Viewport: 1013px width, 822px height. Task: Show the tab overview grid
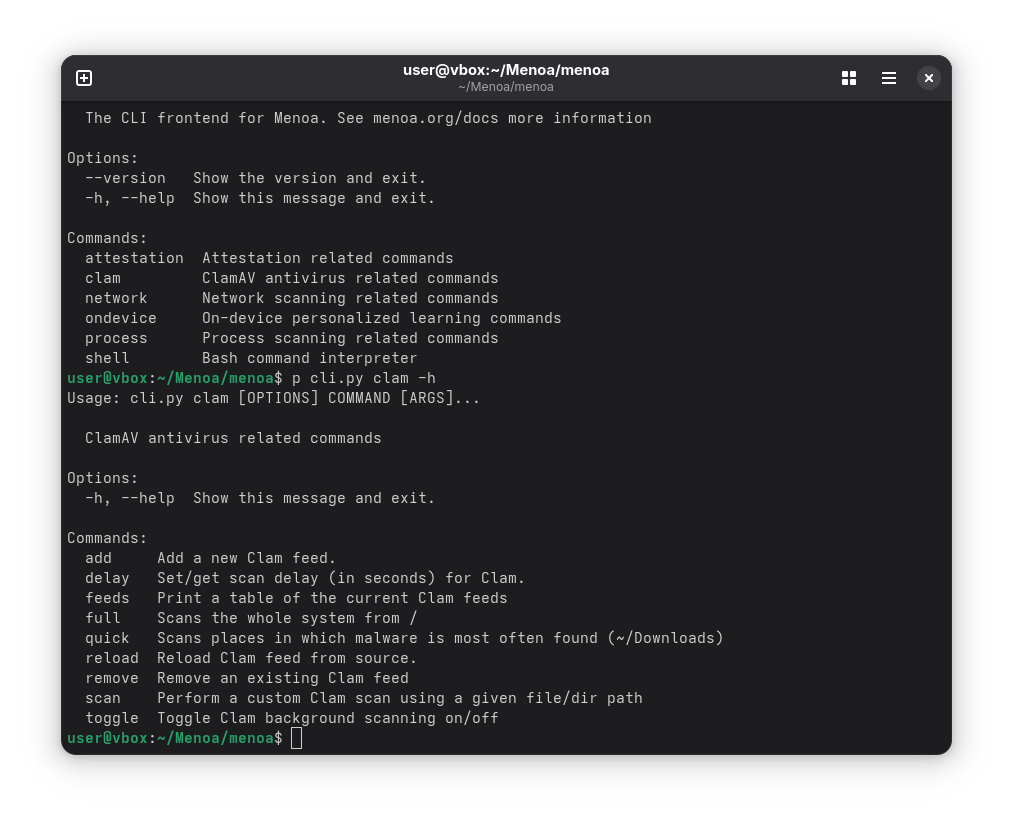pyautogui.click(x=849, y=78)
